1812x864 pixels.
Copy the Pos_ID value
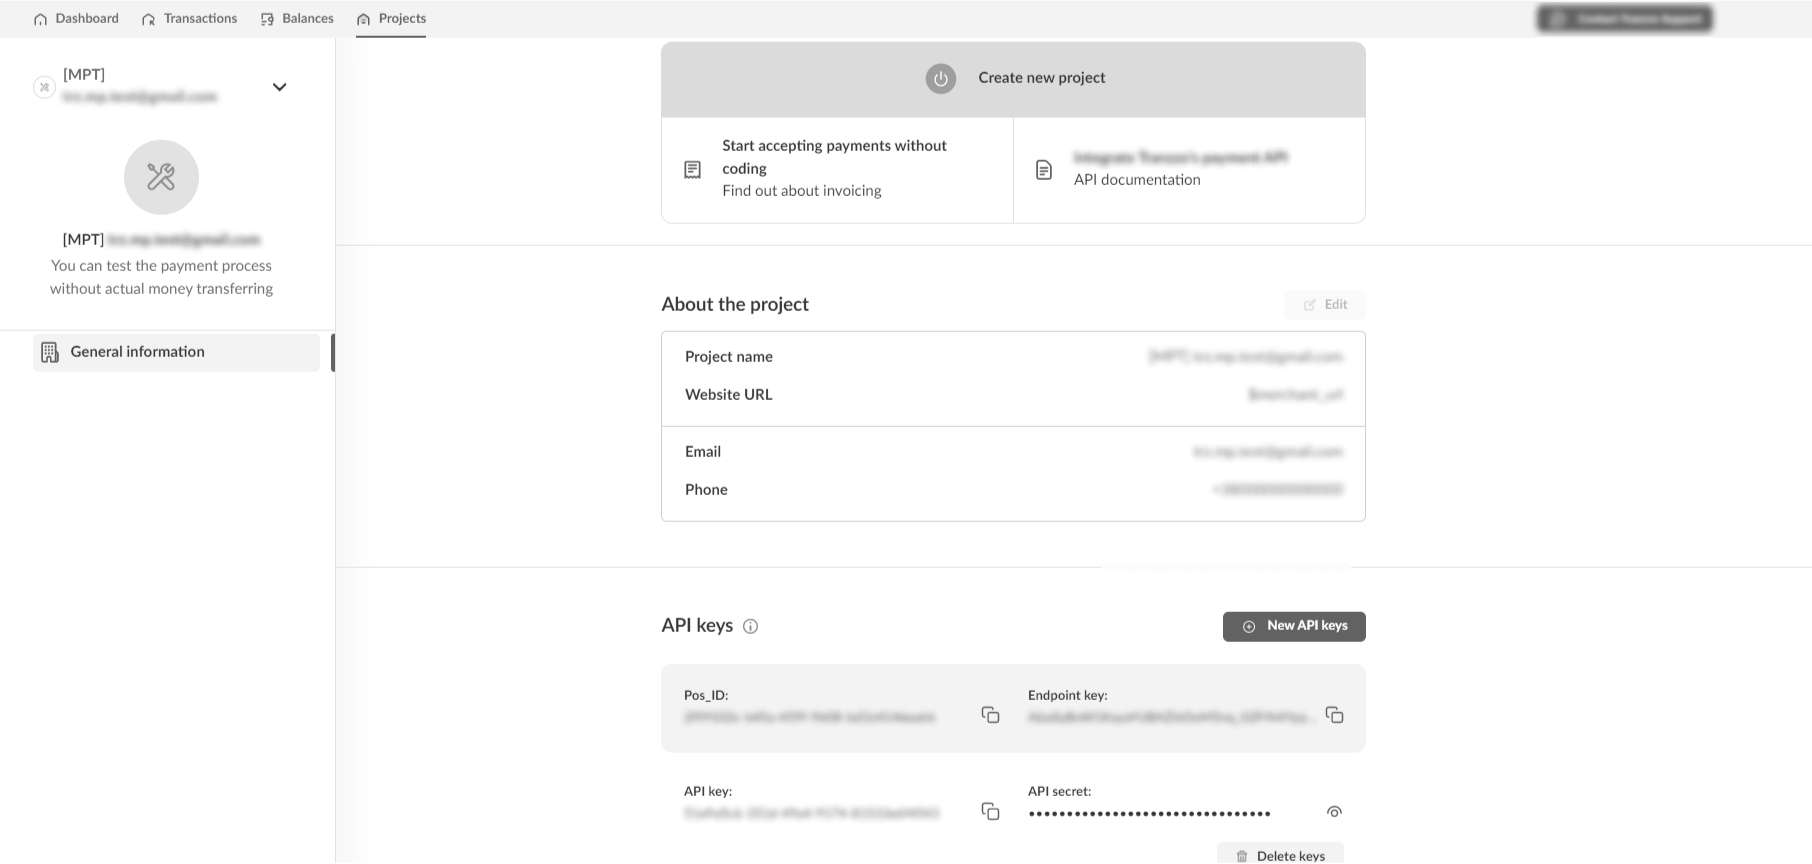pos(990,715)
